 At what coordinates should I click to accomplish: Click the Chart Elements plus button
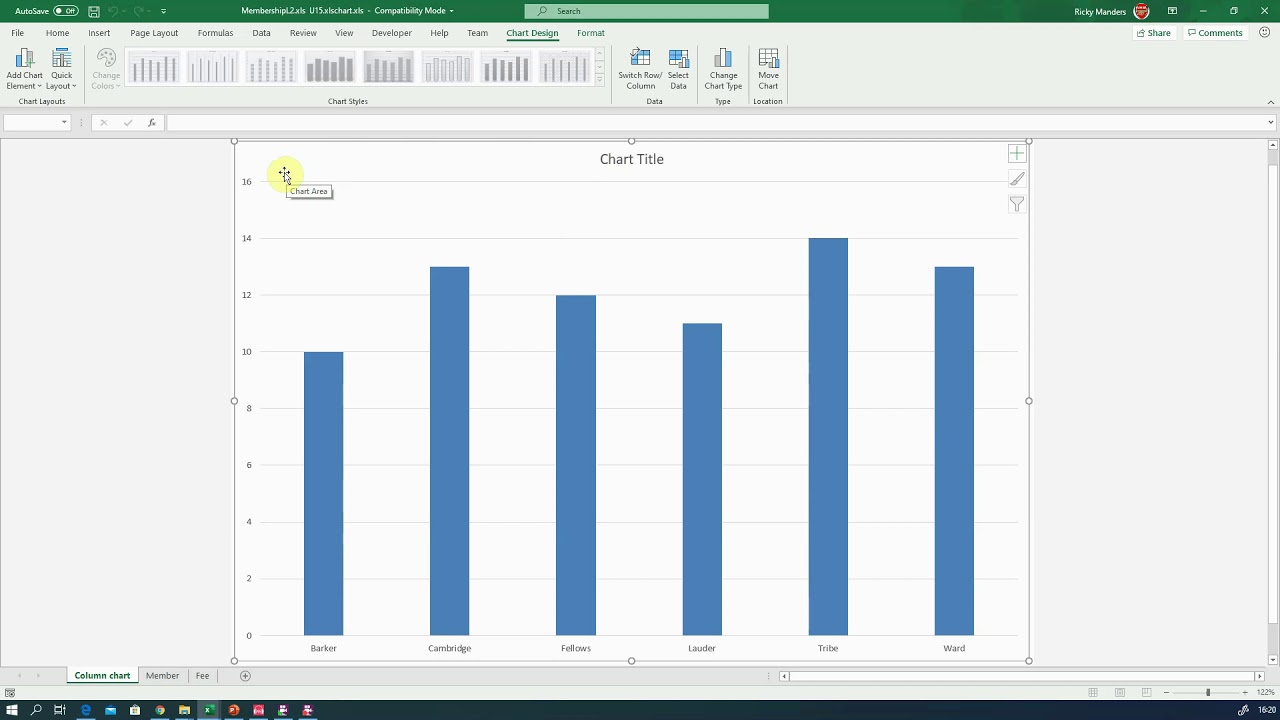pyautogui.click(x=1016, y=154)
